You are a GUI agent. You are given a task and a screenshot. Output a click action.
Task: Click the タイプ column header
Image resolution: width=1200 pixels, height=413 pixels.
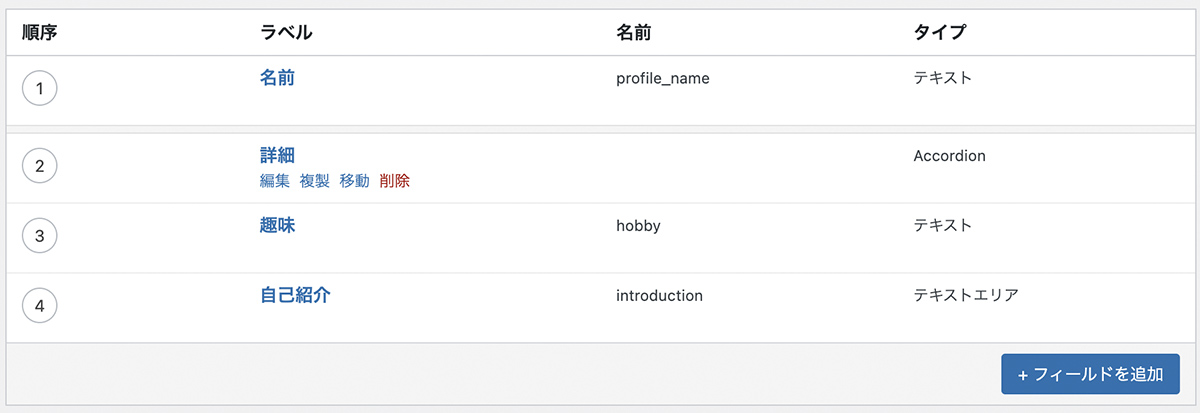click(940, 32)
